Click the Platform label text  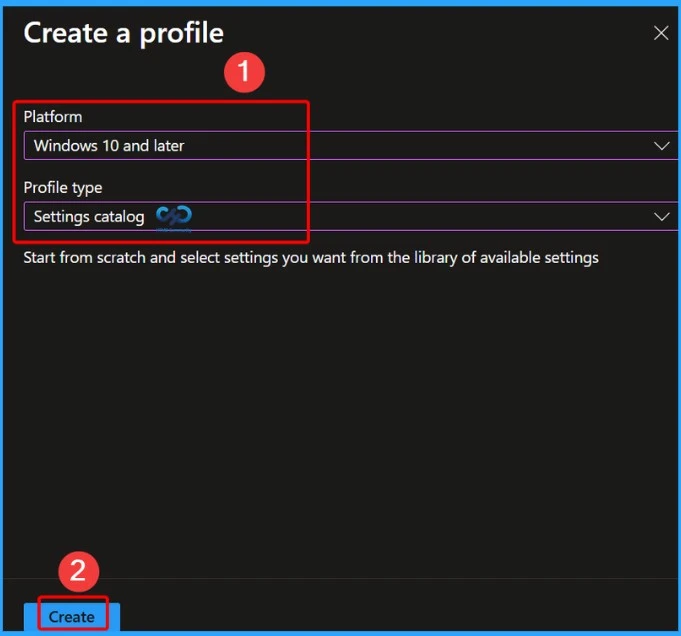coord(53,117)
